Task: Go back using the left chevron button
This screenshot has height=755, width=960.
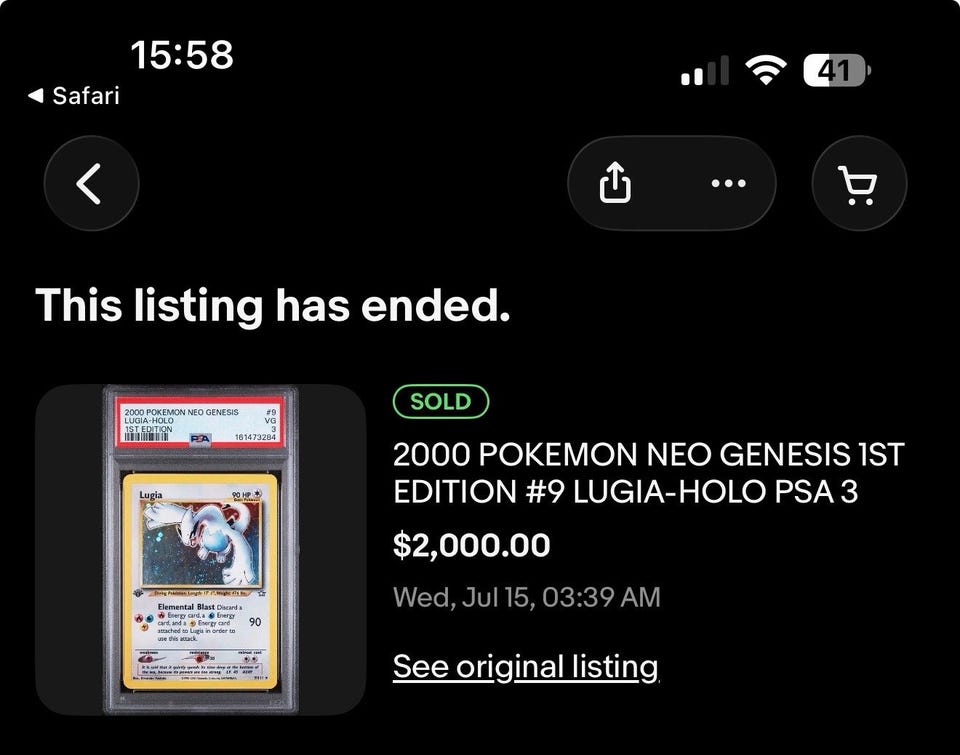Action: [x=91, y=183]
